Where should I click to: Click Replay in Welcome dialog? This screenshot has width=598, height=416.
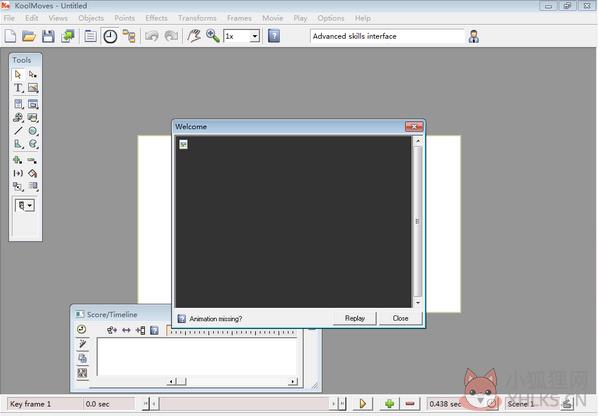pos(355,318)
